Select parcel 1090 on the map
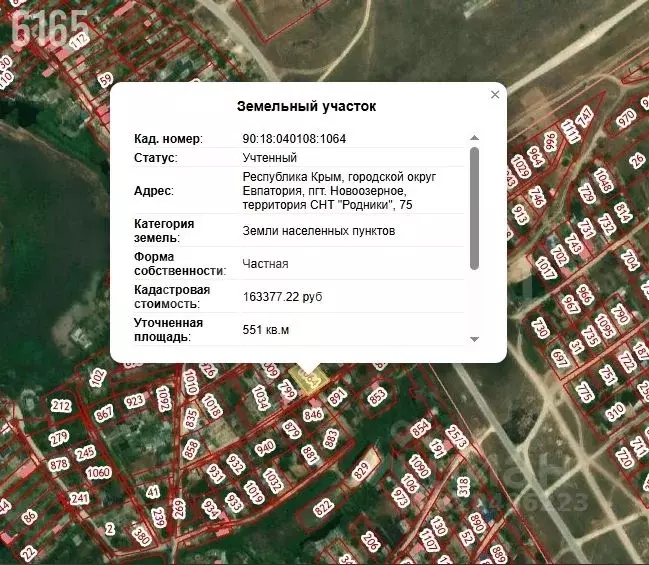The width and height of the screenshot is (649, 565). tap(419, 467)
